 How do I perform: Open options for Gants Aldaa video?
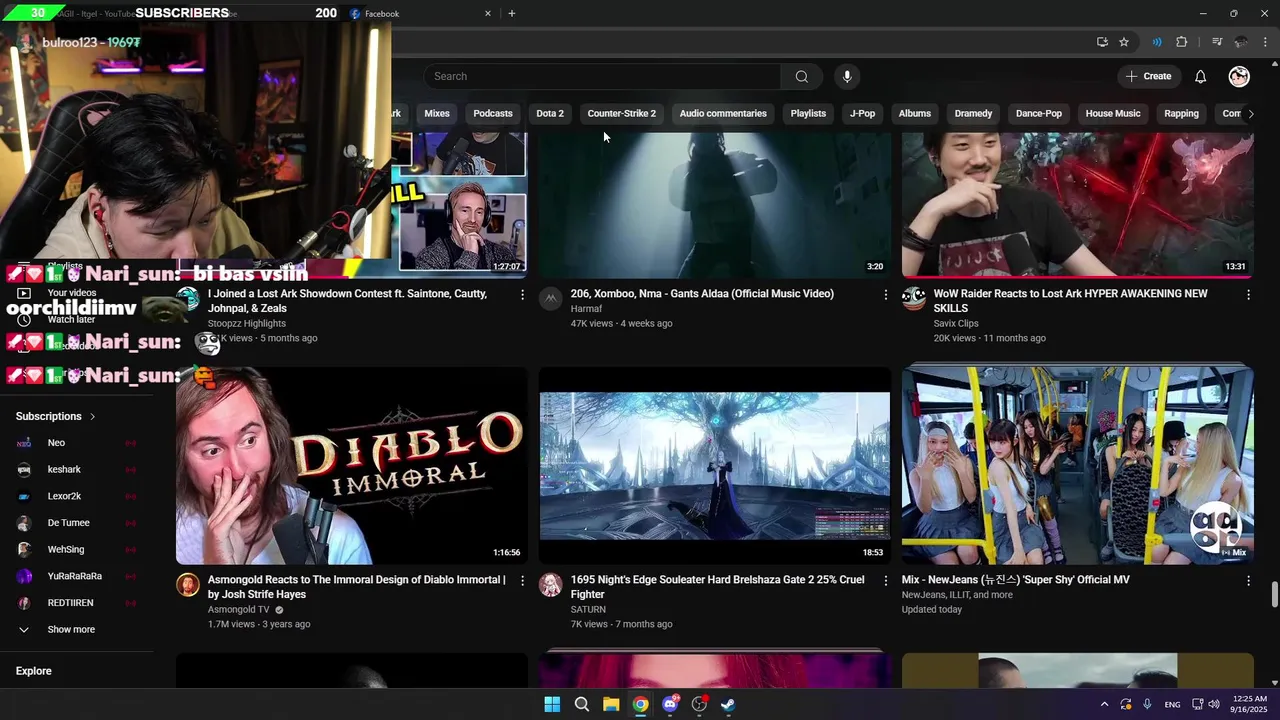(x=885, y=295)
